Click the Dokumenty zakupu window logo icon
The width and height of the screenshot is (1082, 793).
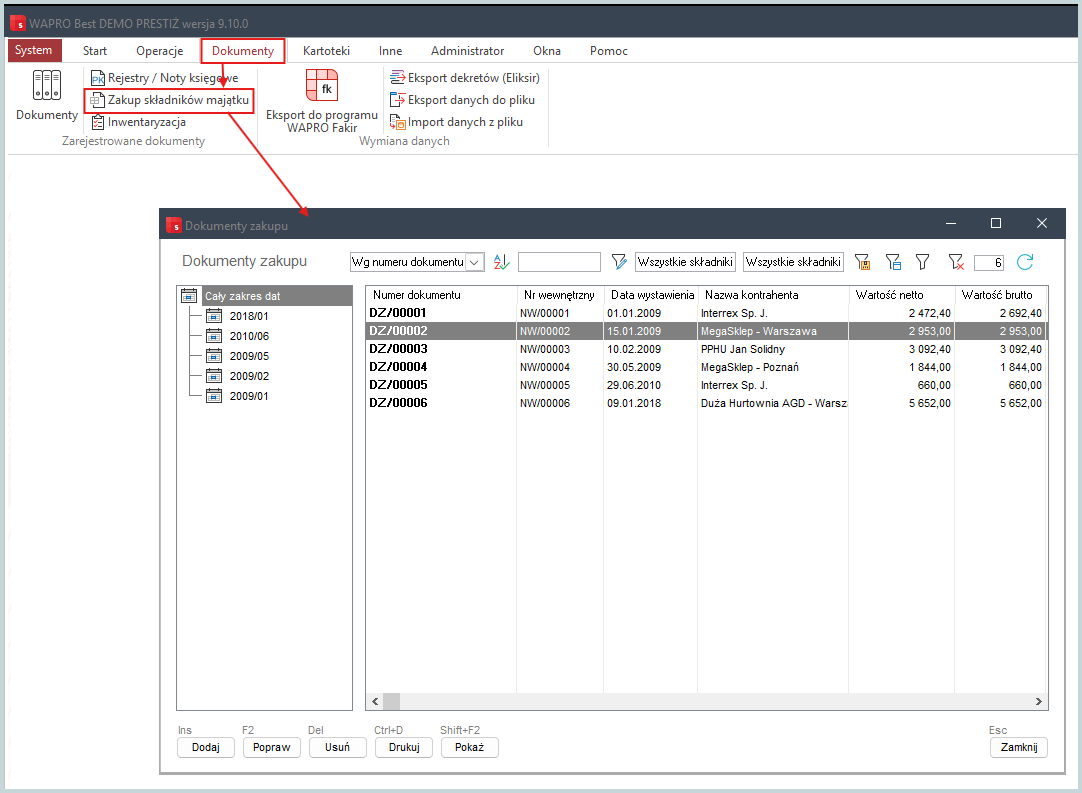[174, 225]
